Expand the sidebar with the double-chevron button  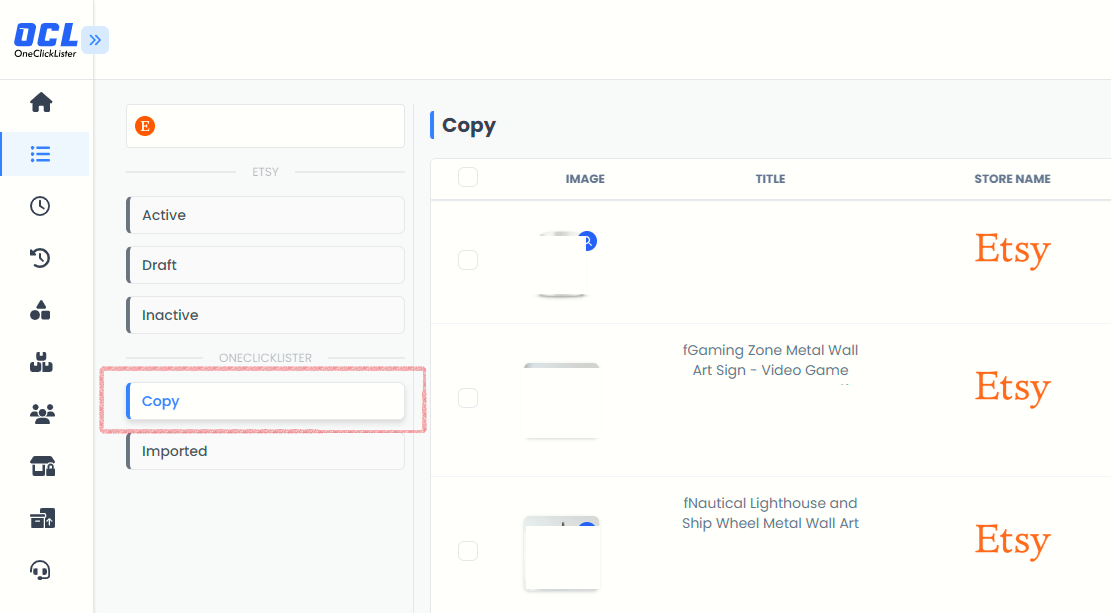point(95,40)
